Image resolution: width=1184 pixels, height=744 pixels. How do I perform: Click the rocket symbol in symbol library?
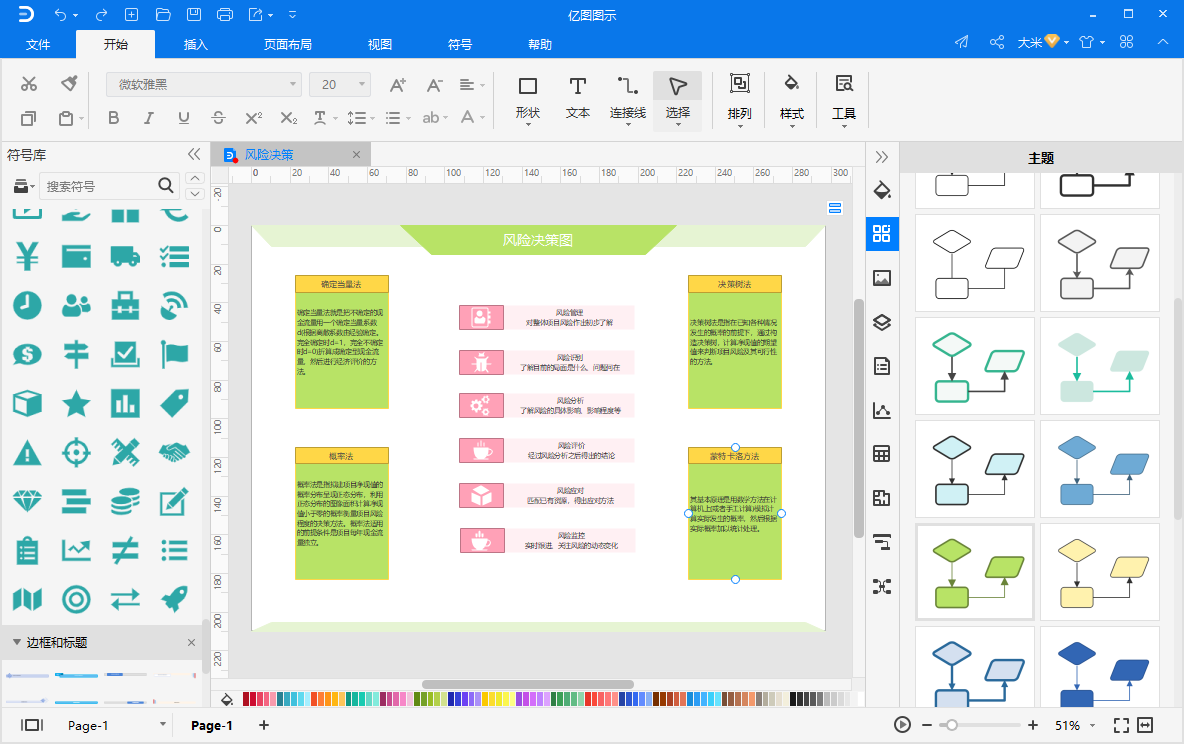175,599
